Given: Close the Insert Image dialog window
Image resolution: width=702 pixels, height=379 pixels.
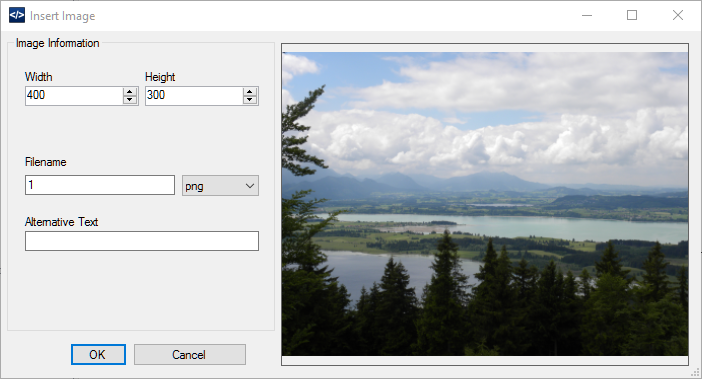Looking at the screenshot, I should click(x=678, y=15).
